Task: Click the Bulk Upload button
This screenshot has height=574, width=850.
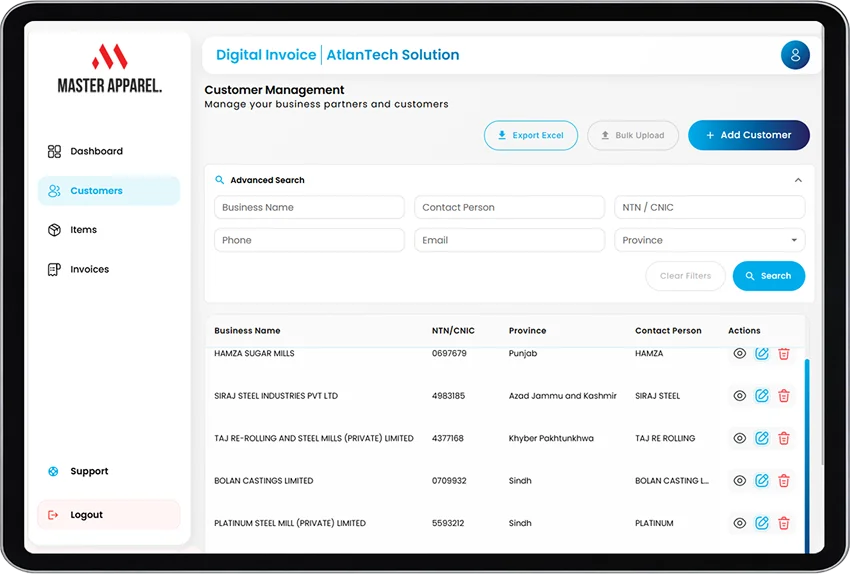Action: (633, 136)
